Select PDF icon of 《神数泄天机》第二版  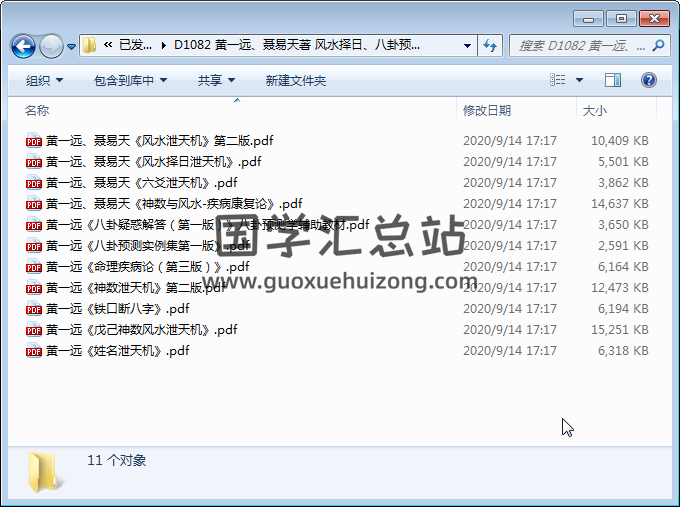pos(34,288)
